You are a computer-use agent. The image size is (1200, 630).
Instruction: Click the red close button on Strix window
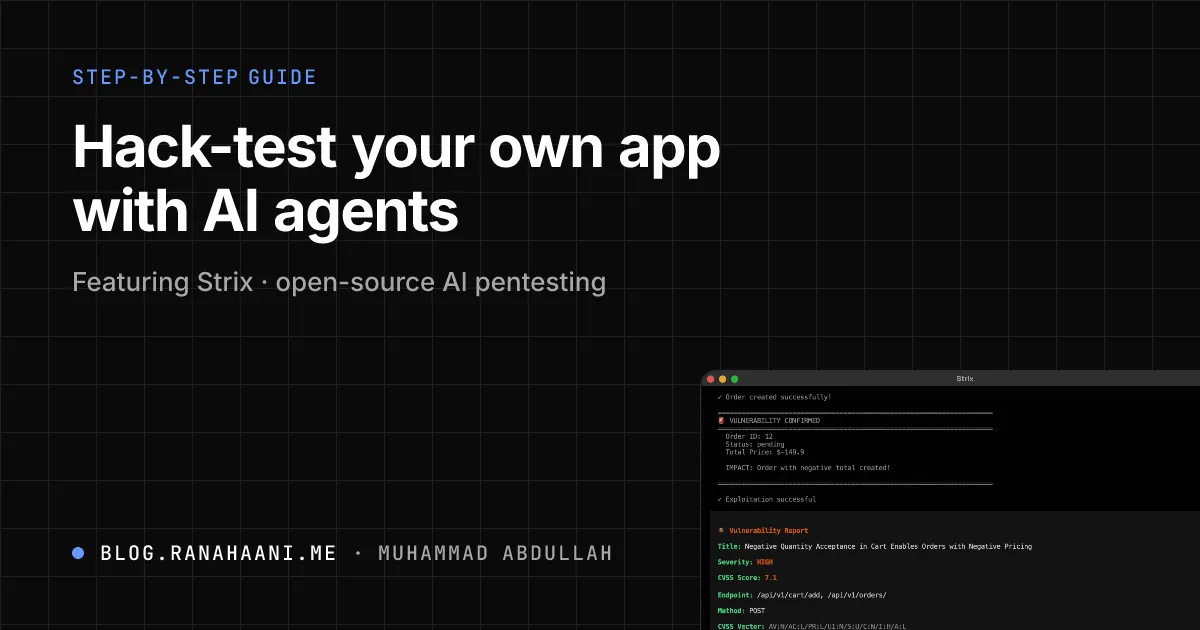[711, 379]
